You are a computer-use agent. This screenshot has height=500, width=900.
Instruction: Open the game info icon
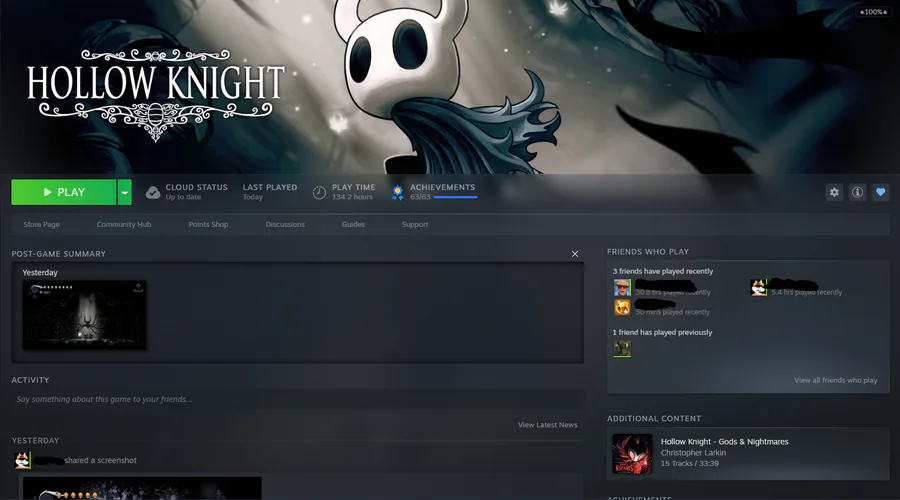click(857, 192)
